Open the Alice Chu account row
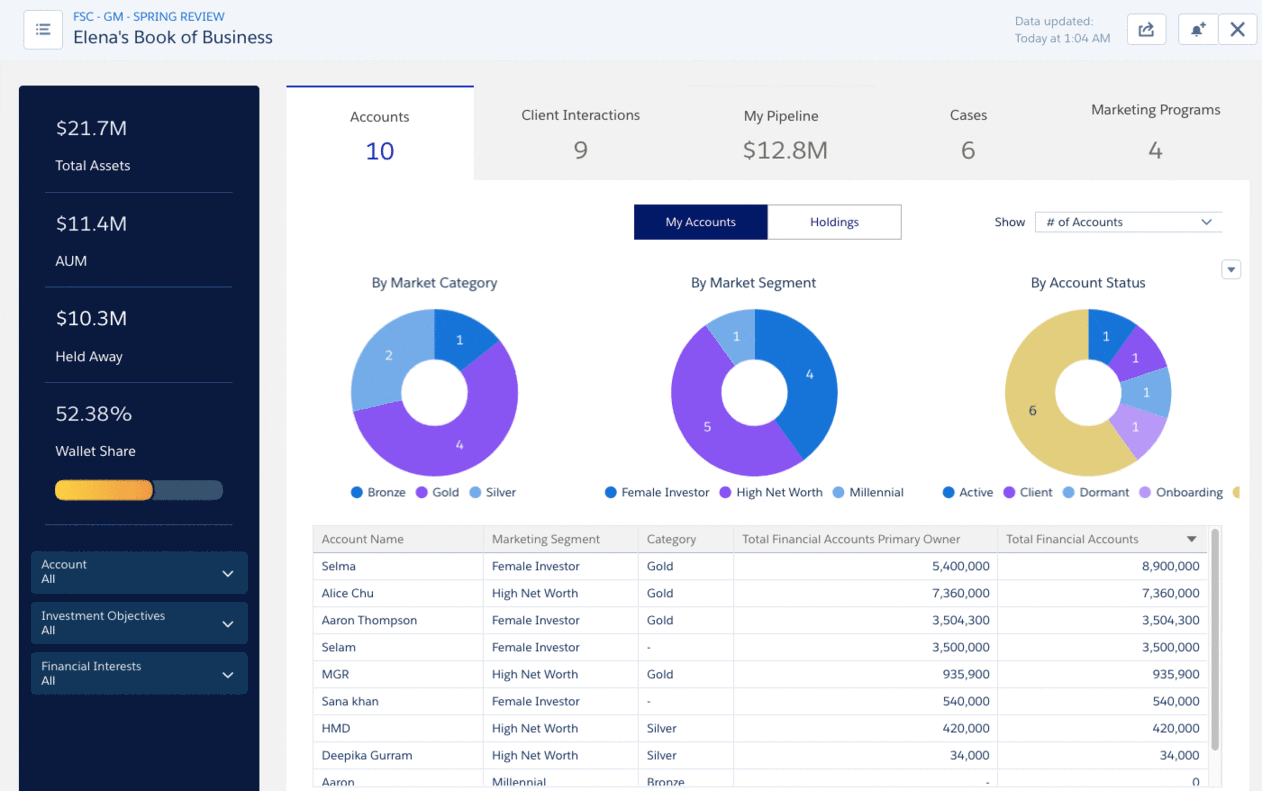Viewport: 1263px width, 791px height. 348,593
